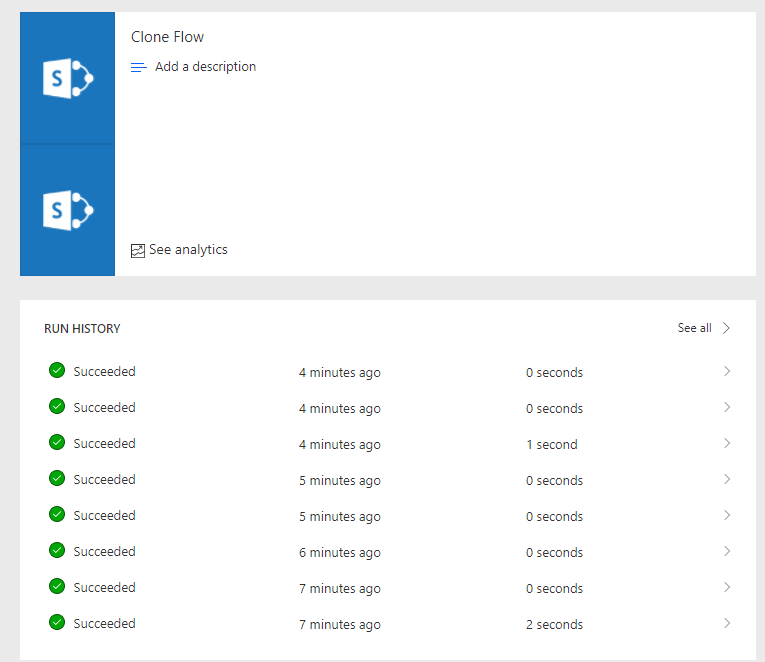The height and width of the screenshot is (662, 765).
Task: Click '1 second' duration value
Action: (552, 444)
